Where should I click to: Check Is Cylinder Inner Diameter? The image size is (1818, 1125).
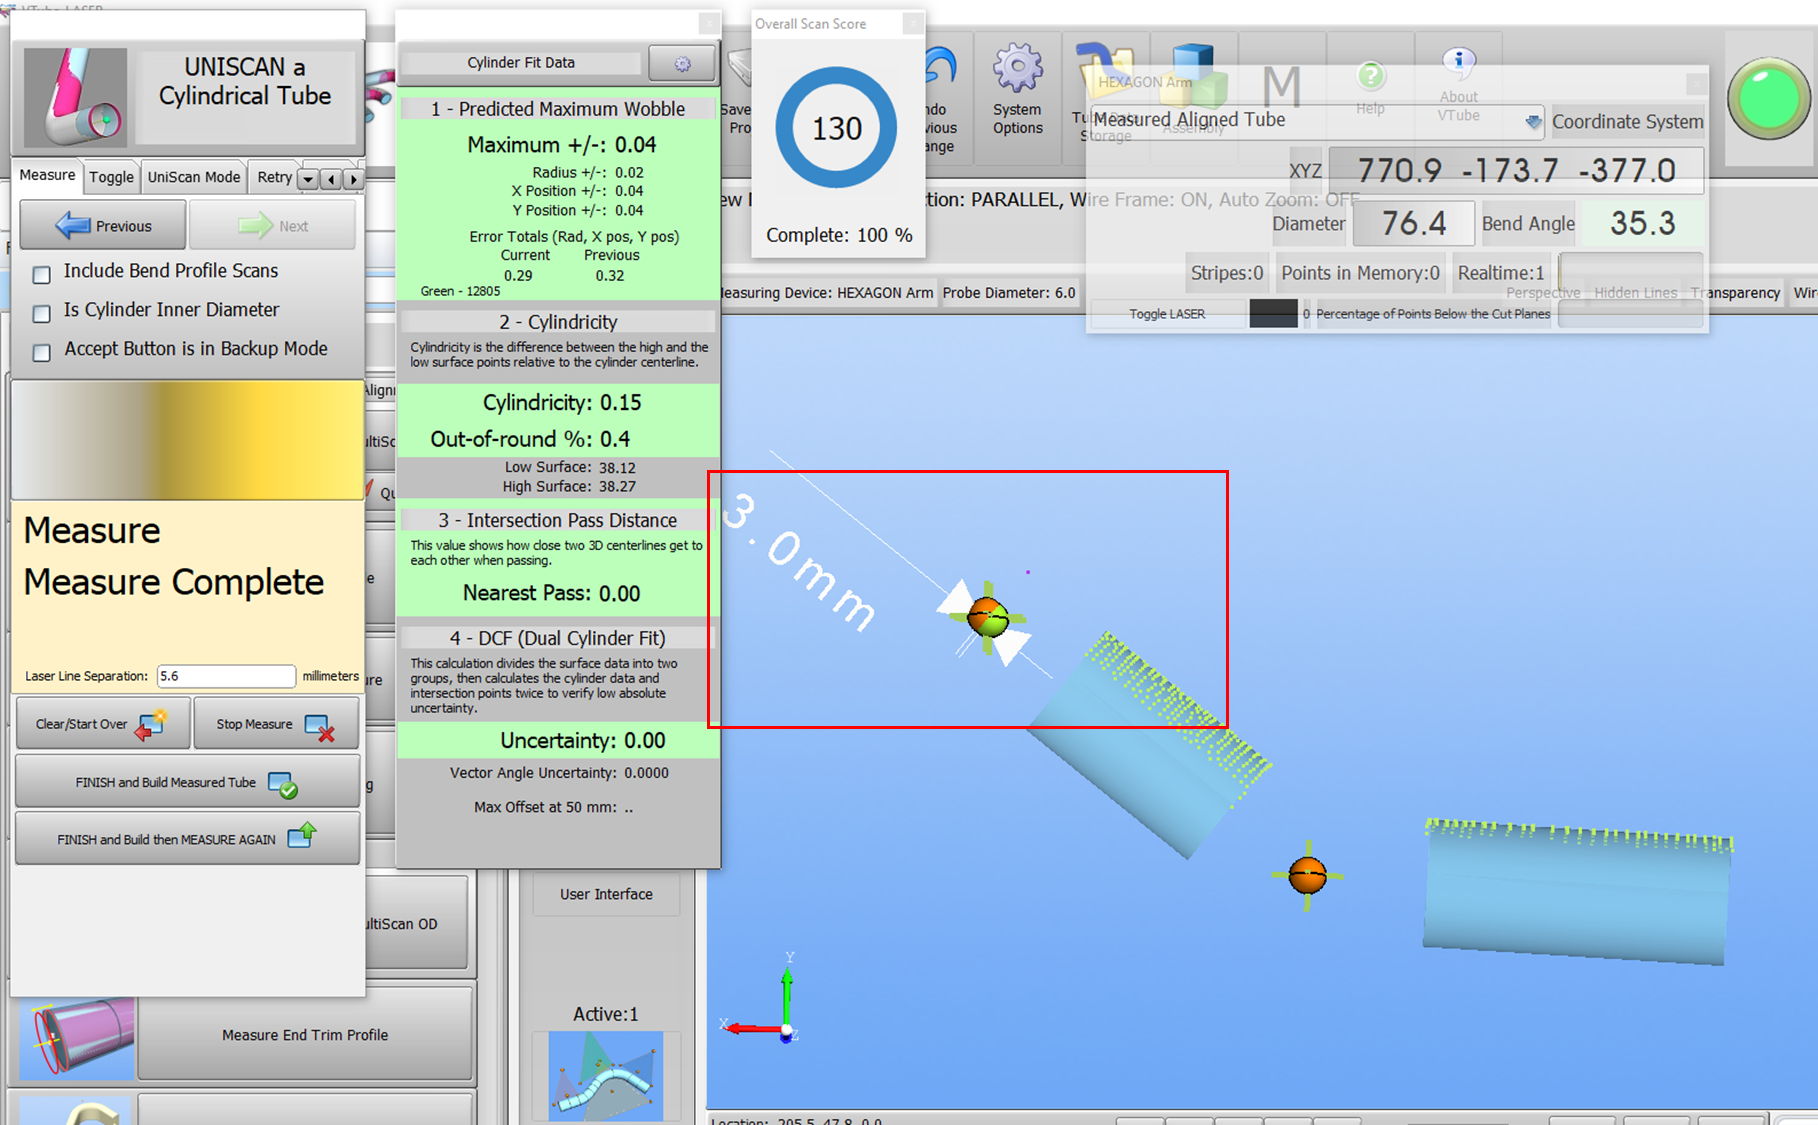(42, 313)
